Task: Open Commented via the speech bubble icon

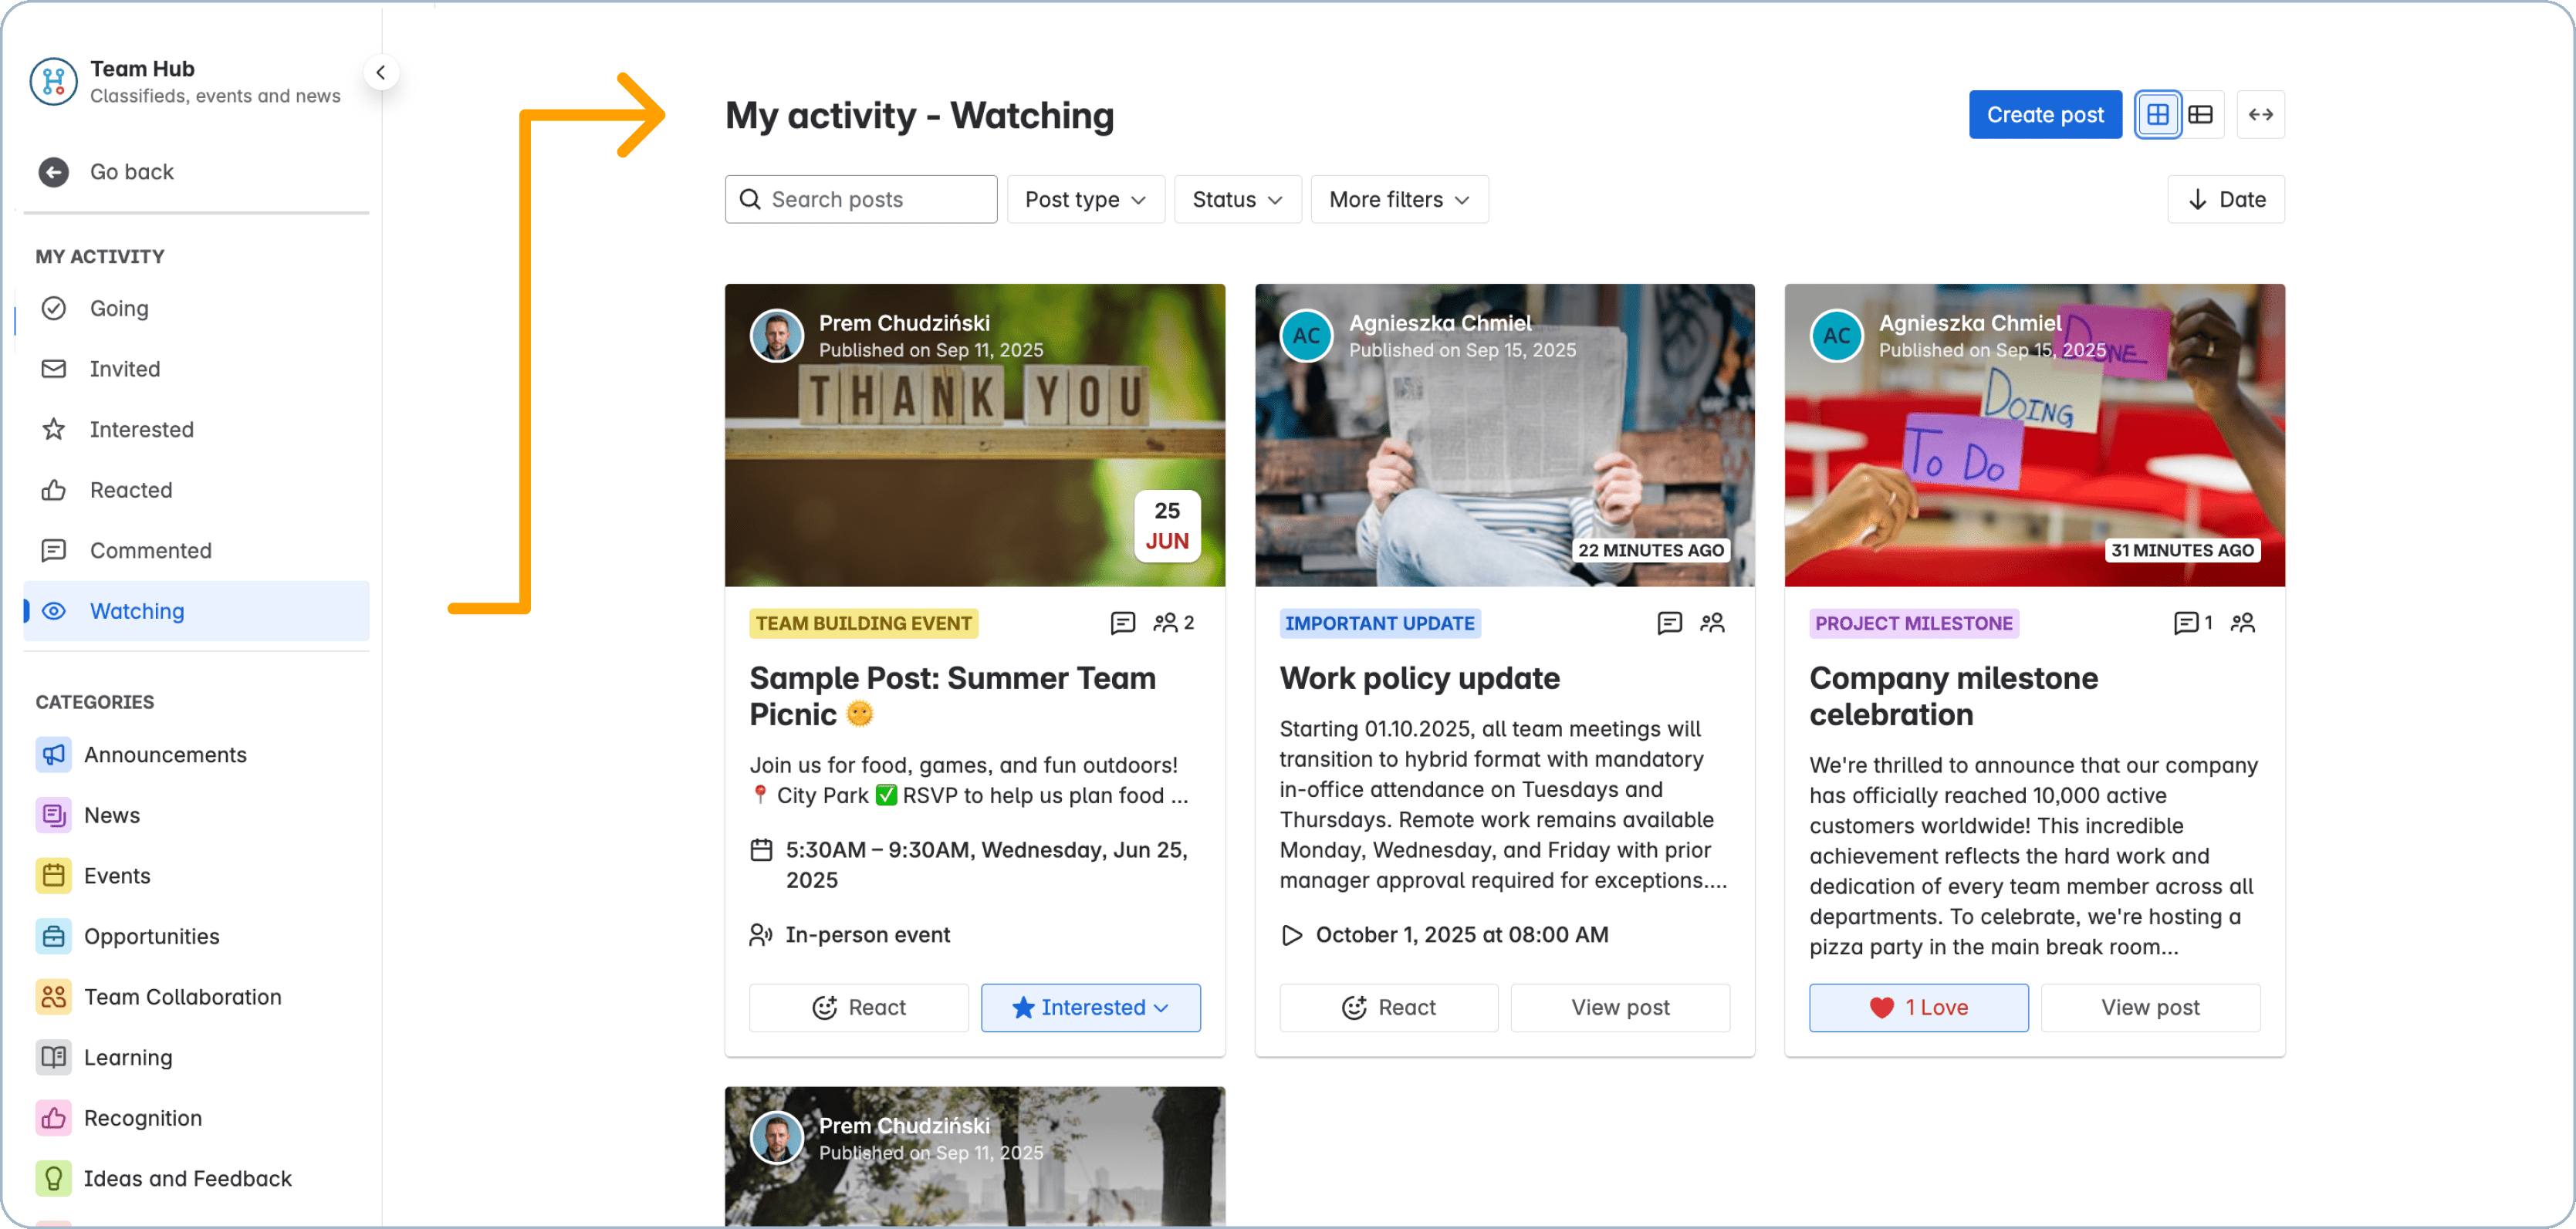Action: point(54,550)
